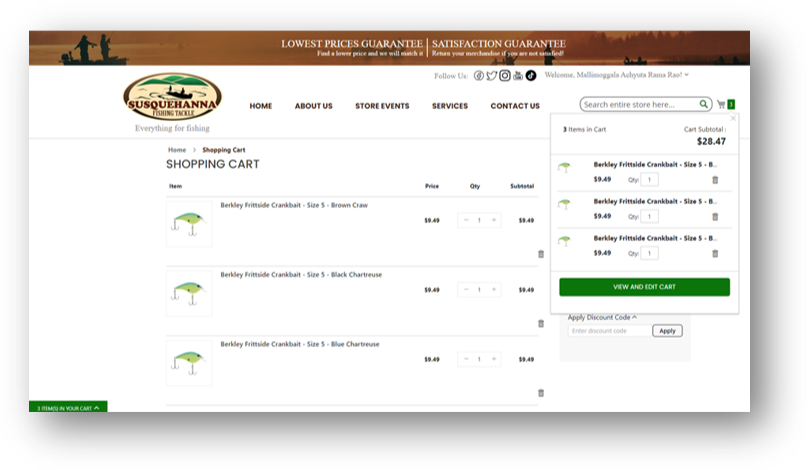
Task: Open the TikTok social icon
Action: point(531,76)
